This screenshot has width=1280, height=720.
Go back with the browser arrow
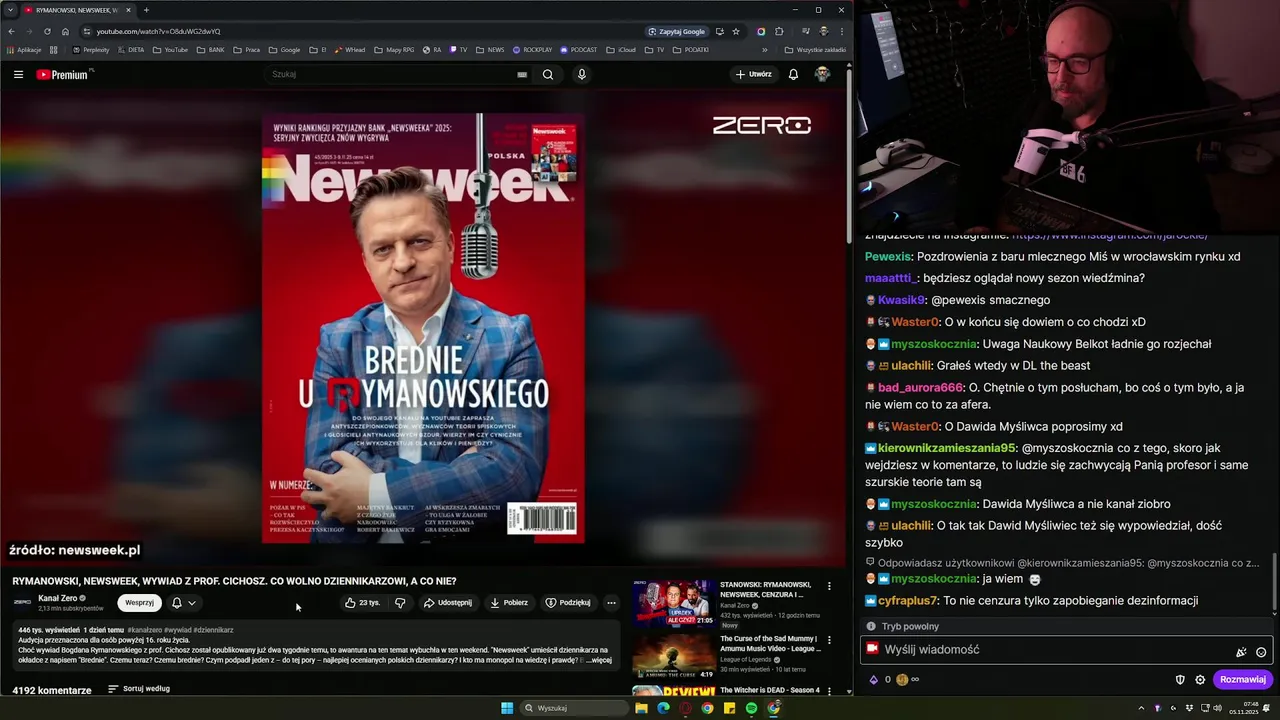tap(11, 31)
